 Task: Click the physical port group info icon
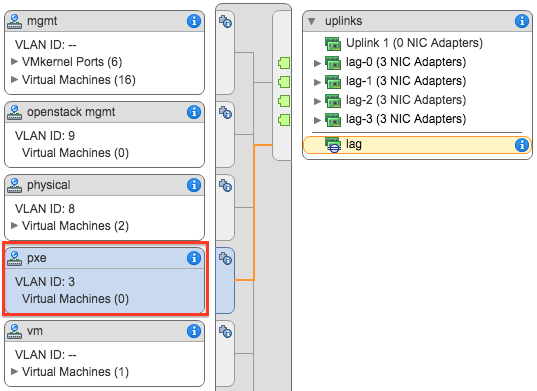click(194, 185)
